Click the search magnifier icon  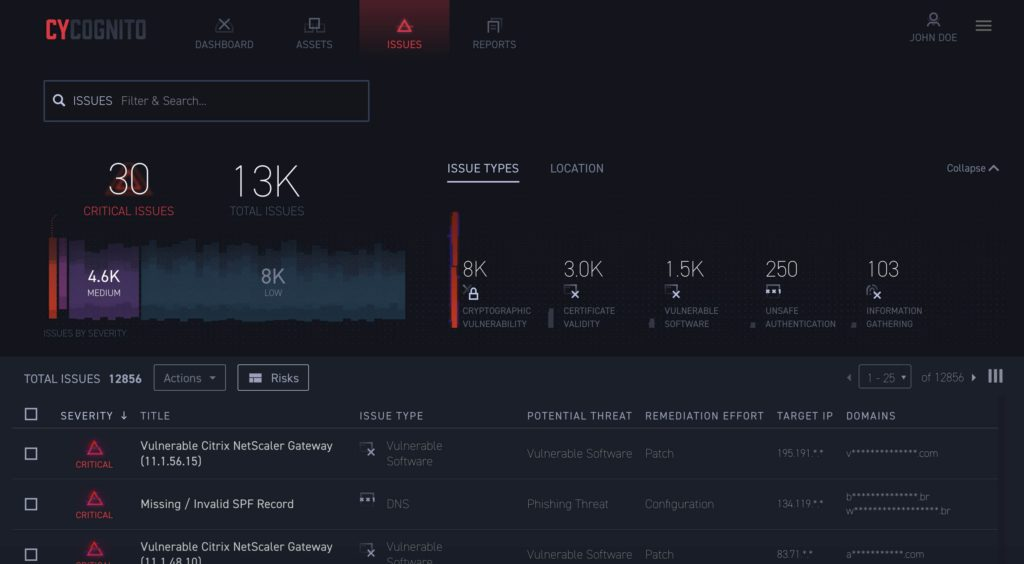[x=59, y=101]
